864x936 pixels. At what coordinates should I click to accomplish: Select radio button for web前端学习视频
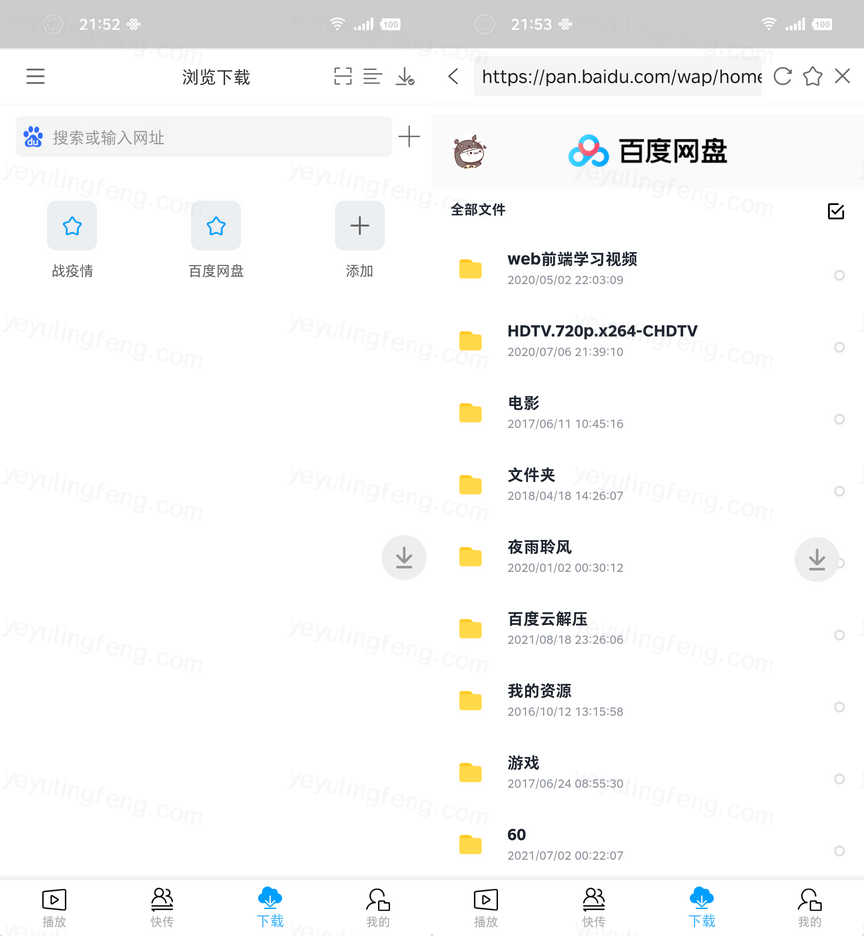pyautogui.click(x=840, y=275)
